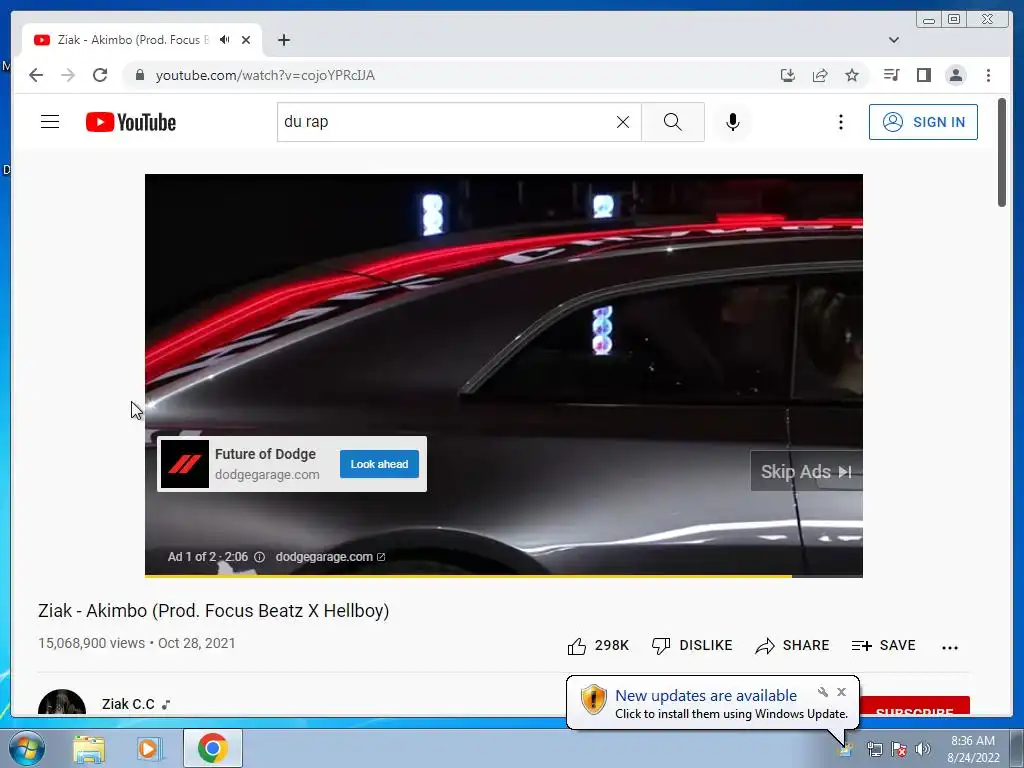Open the Windows Start menu
This screenshot has height=768, width=1024.
click(26, 748)
